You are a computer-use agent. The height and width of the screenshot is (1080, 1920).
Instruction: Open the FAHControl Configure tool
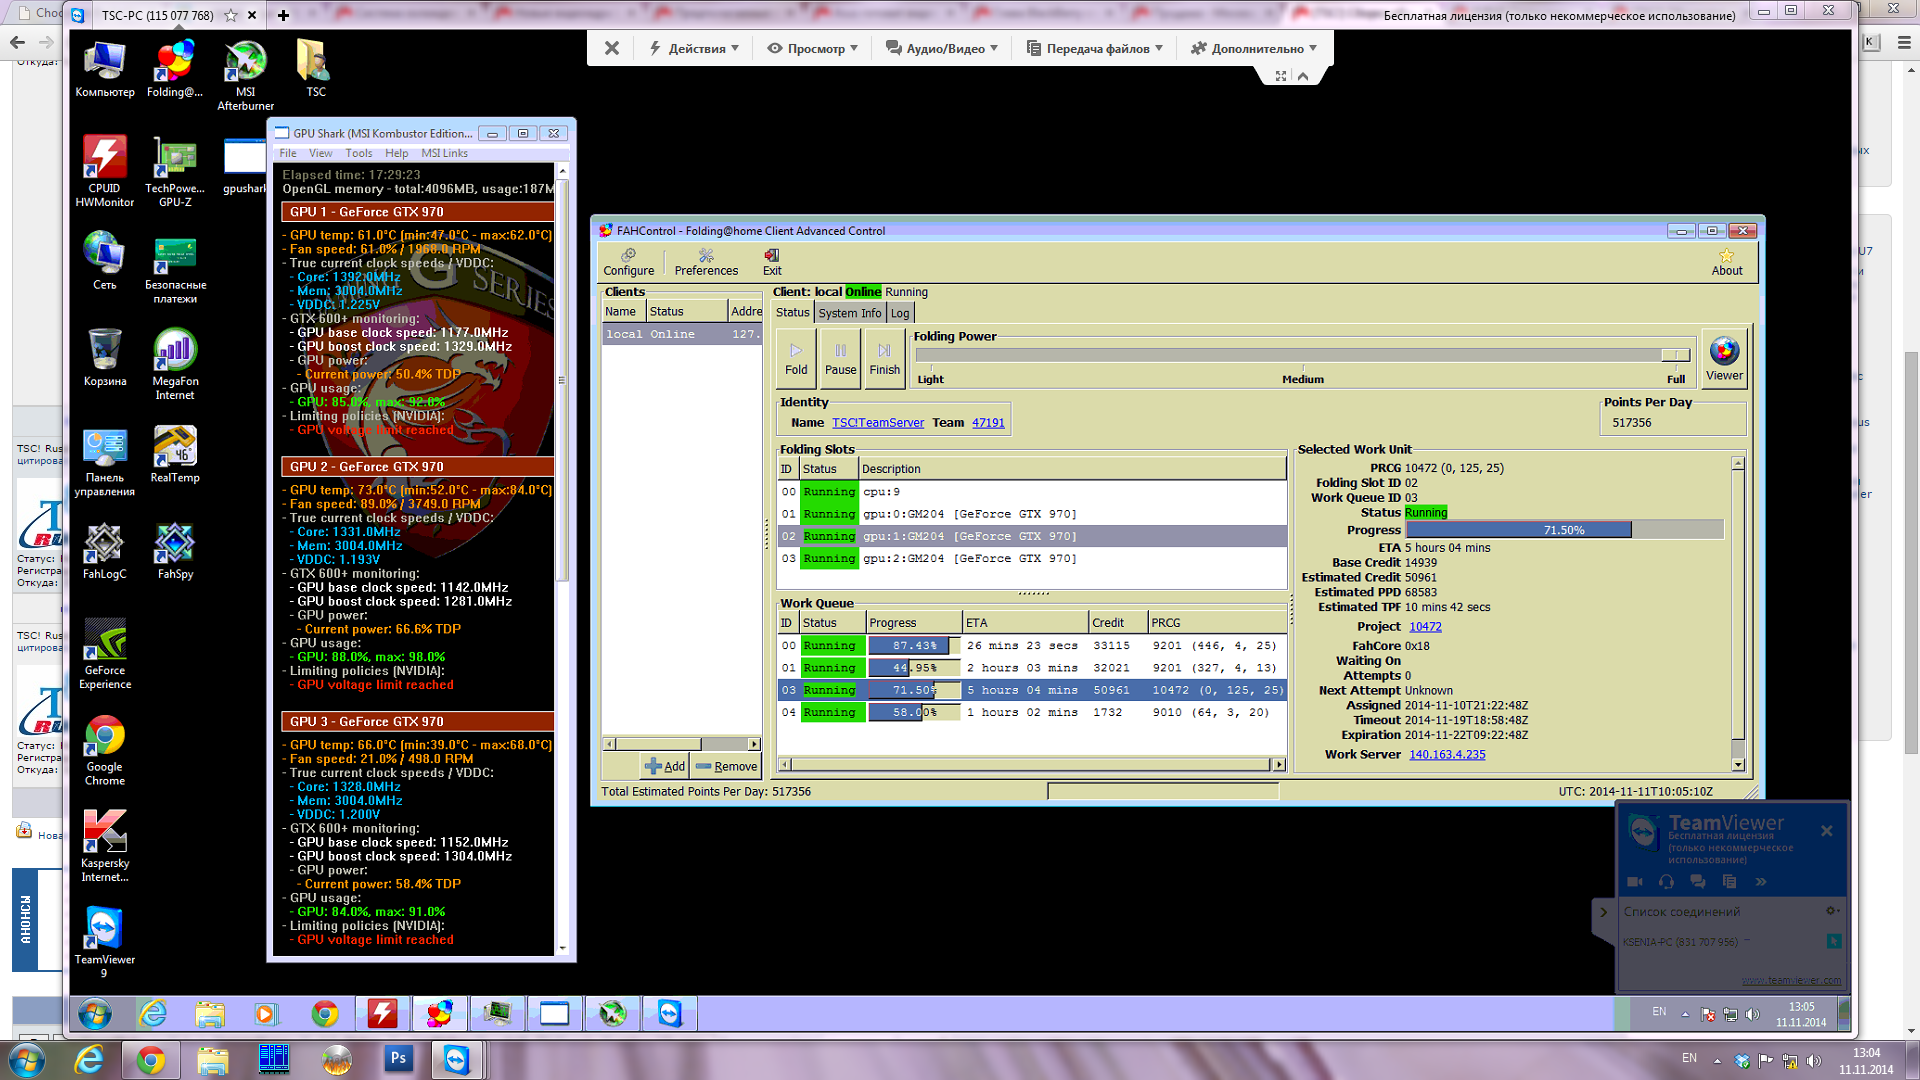pyautogui.click(x=628, y=262)
